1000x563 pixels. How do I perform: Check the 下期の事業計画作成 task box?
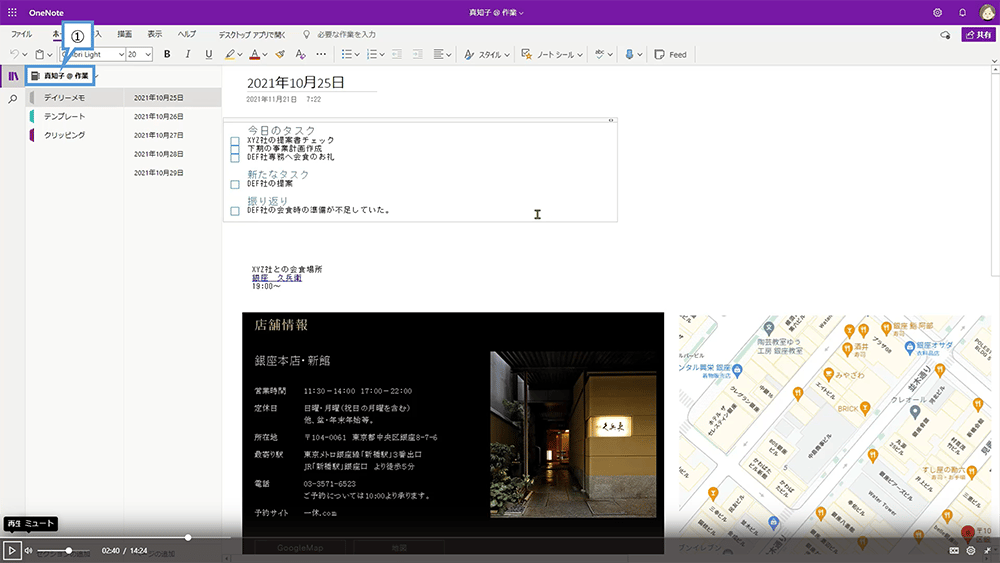(235, 149)
